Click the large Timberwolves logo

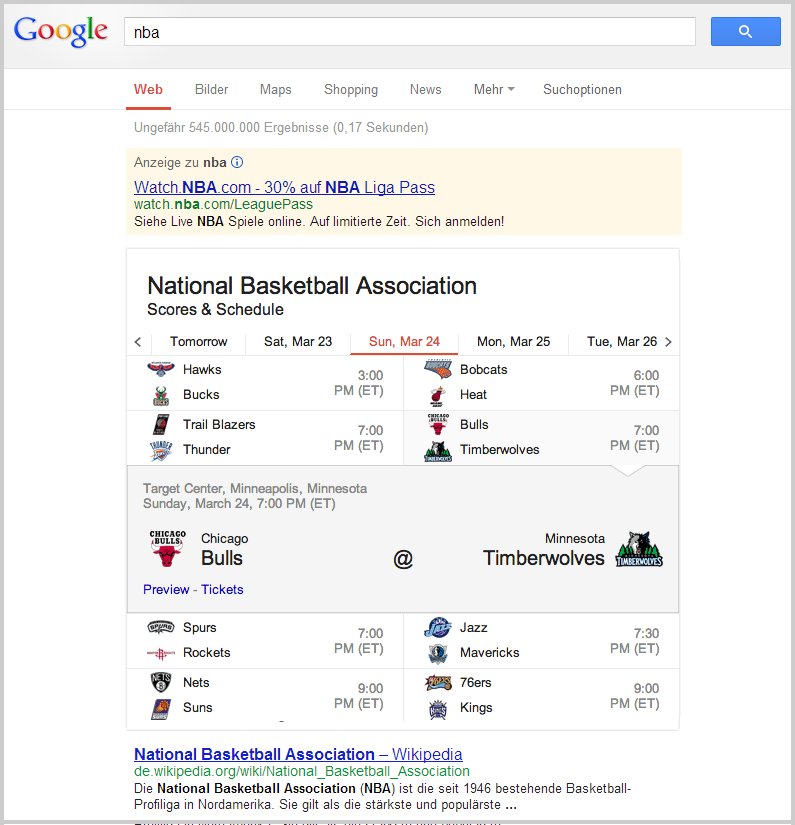pyautogui.click(x=639, y=549)
